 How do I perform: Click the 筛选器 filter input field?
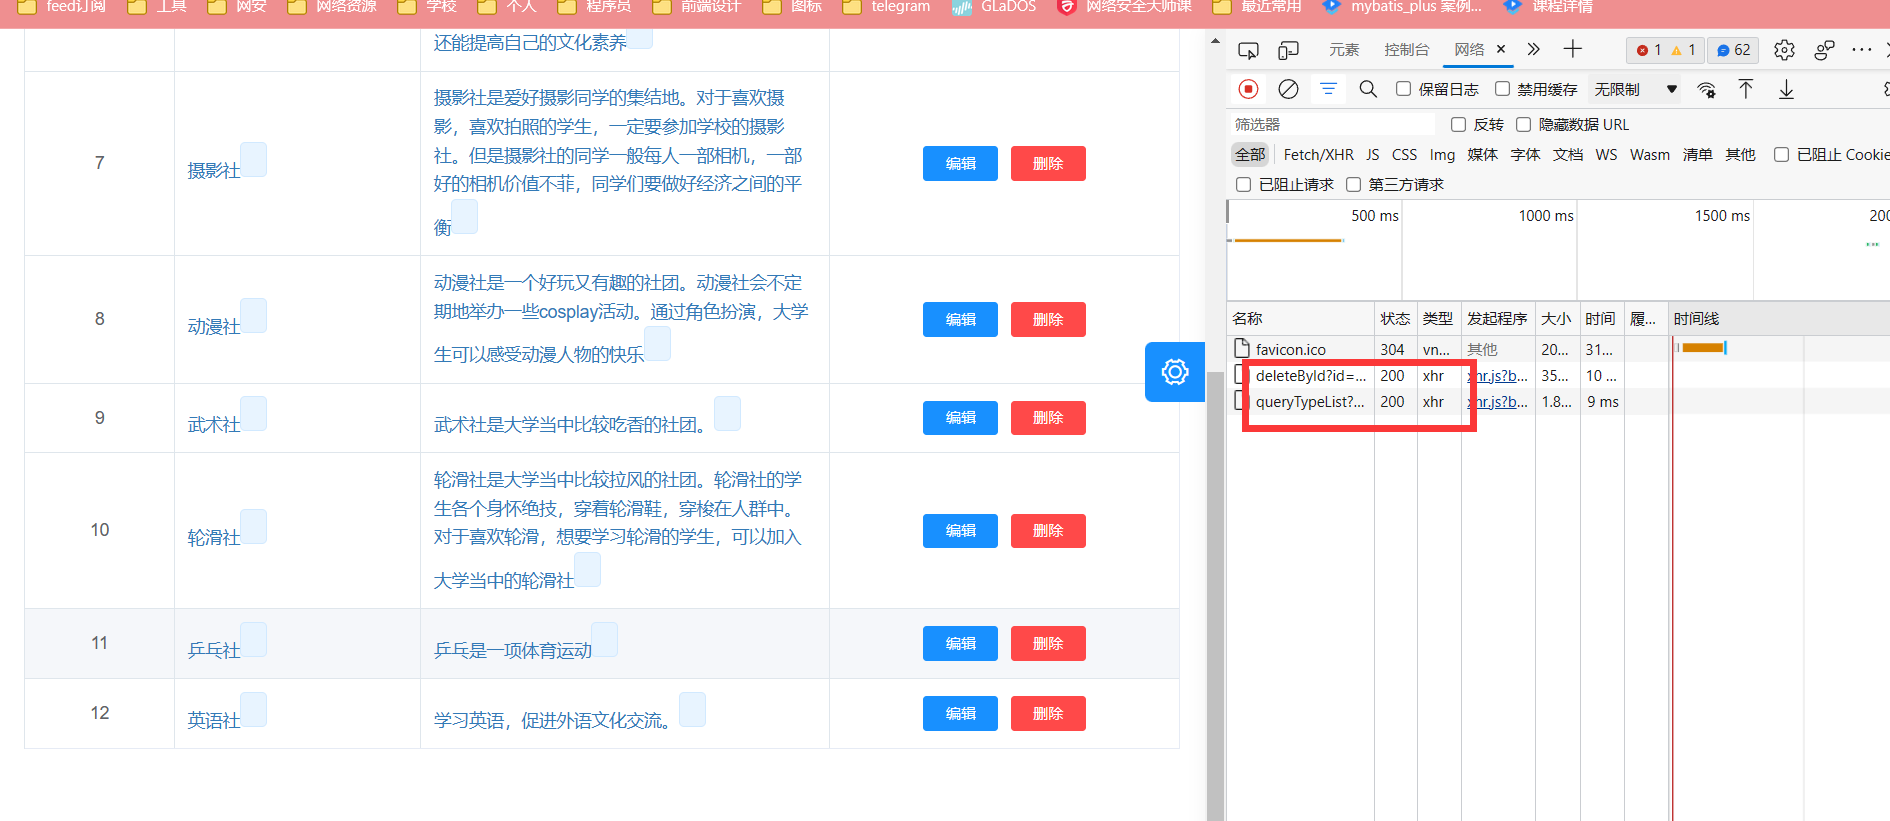[x=1330, y=124]
